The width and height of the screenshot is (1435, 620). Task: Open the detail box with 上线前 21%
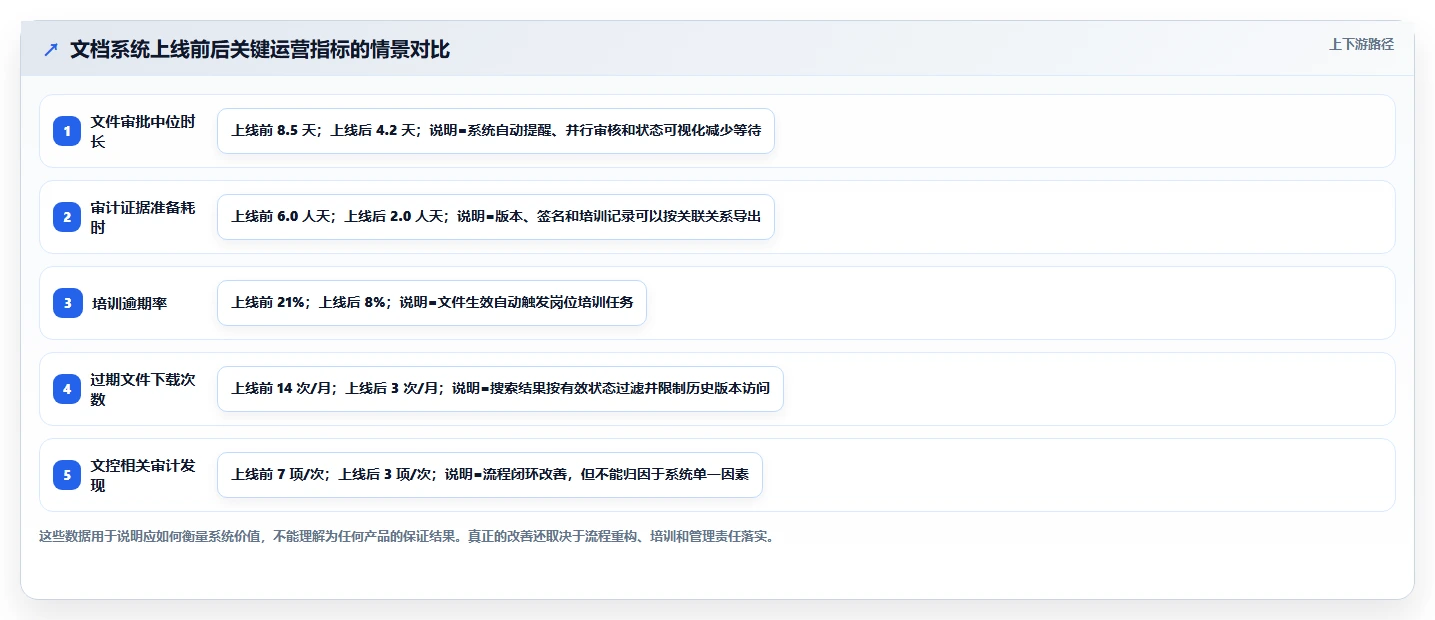[x=432, y=303]
